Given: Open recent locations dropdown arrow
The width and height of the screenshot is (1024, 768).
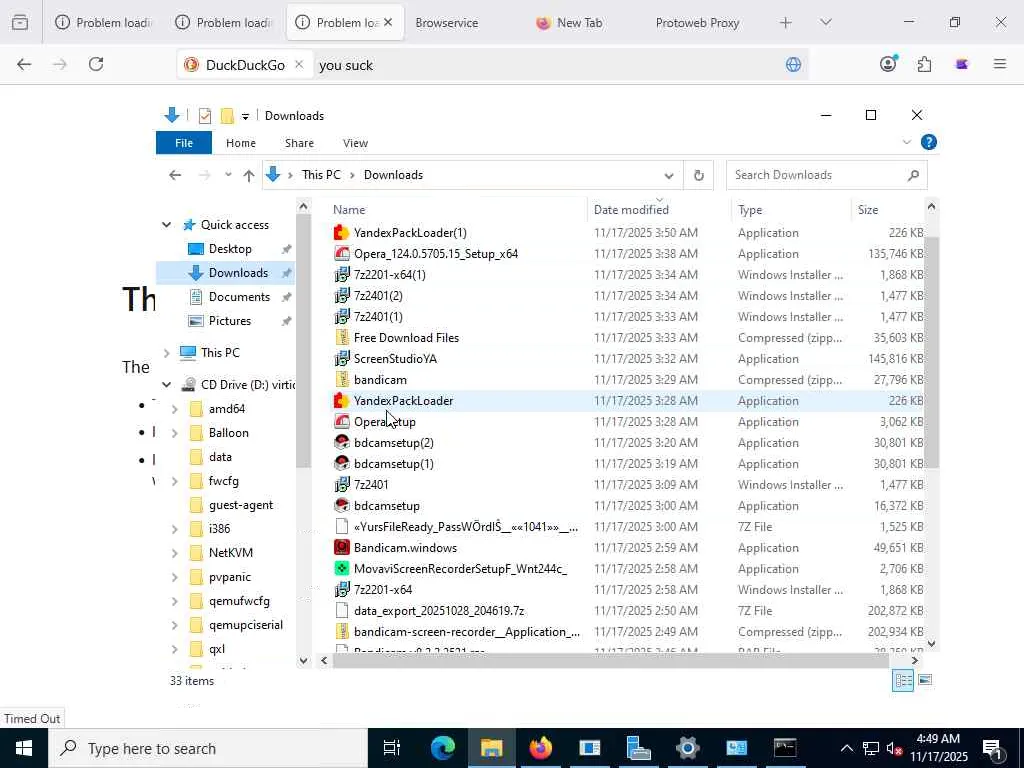Looking at the screenshot, I should (228, 175).
